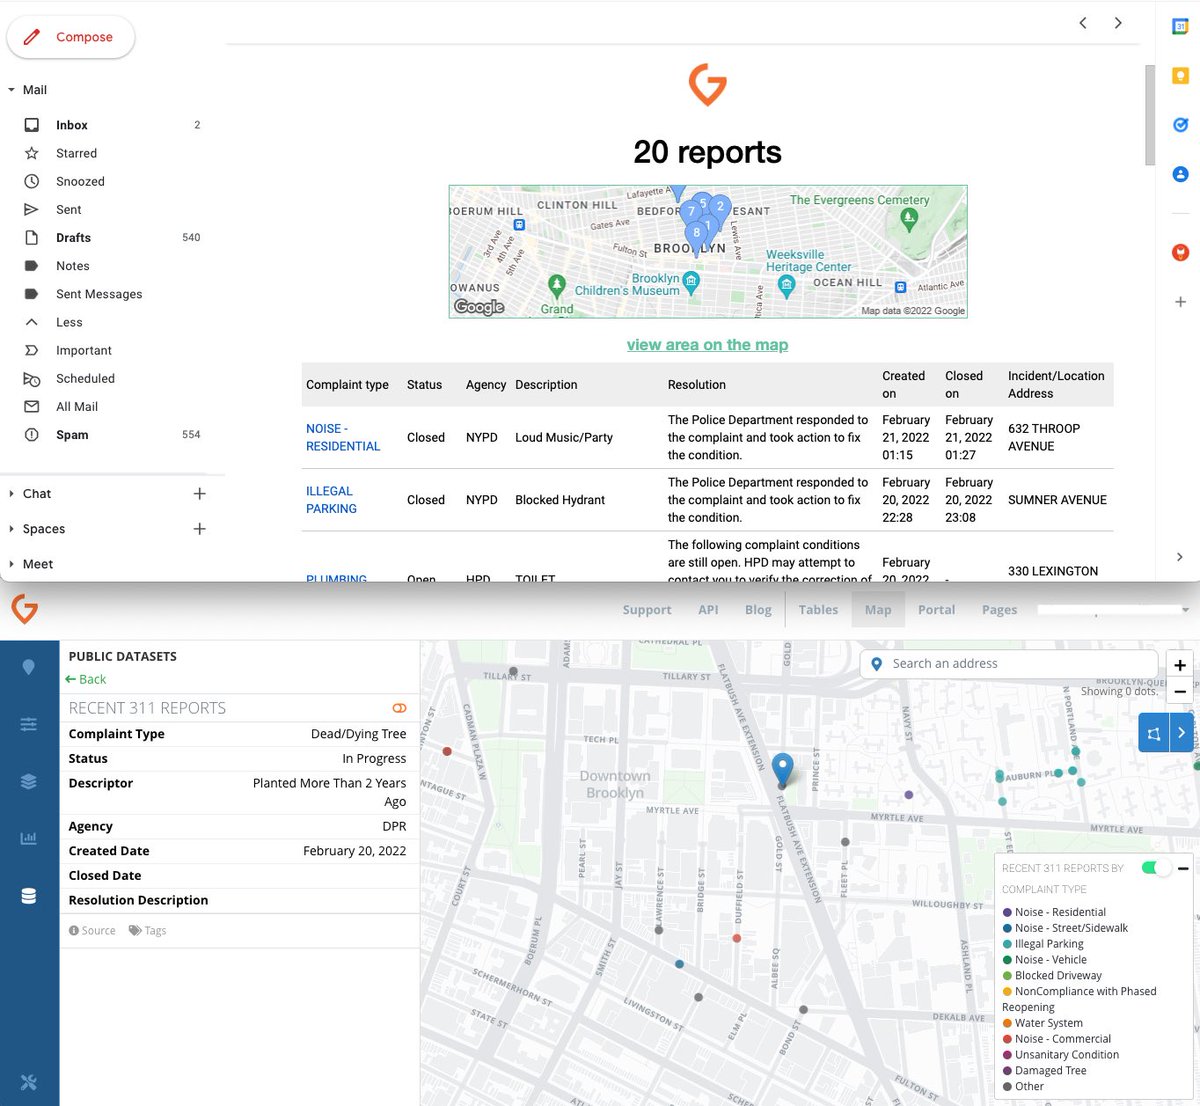Screen dimensions: 1200x1106
Task: Open 'view area on the map' link
Action: tap(707, 345)
